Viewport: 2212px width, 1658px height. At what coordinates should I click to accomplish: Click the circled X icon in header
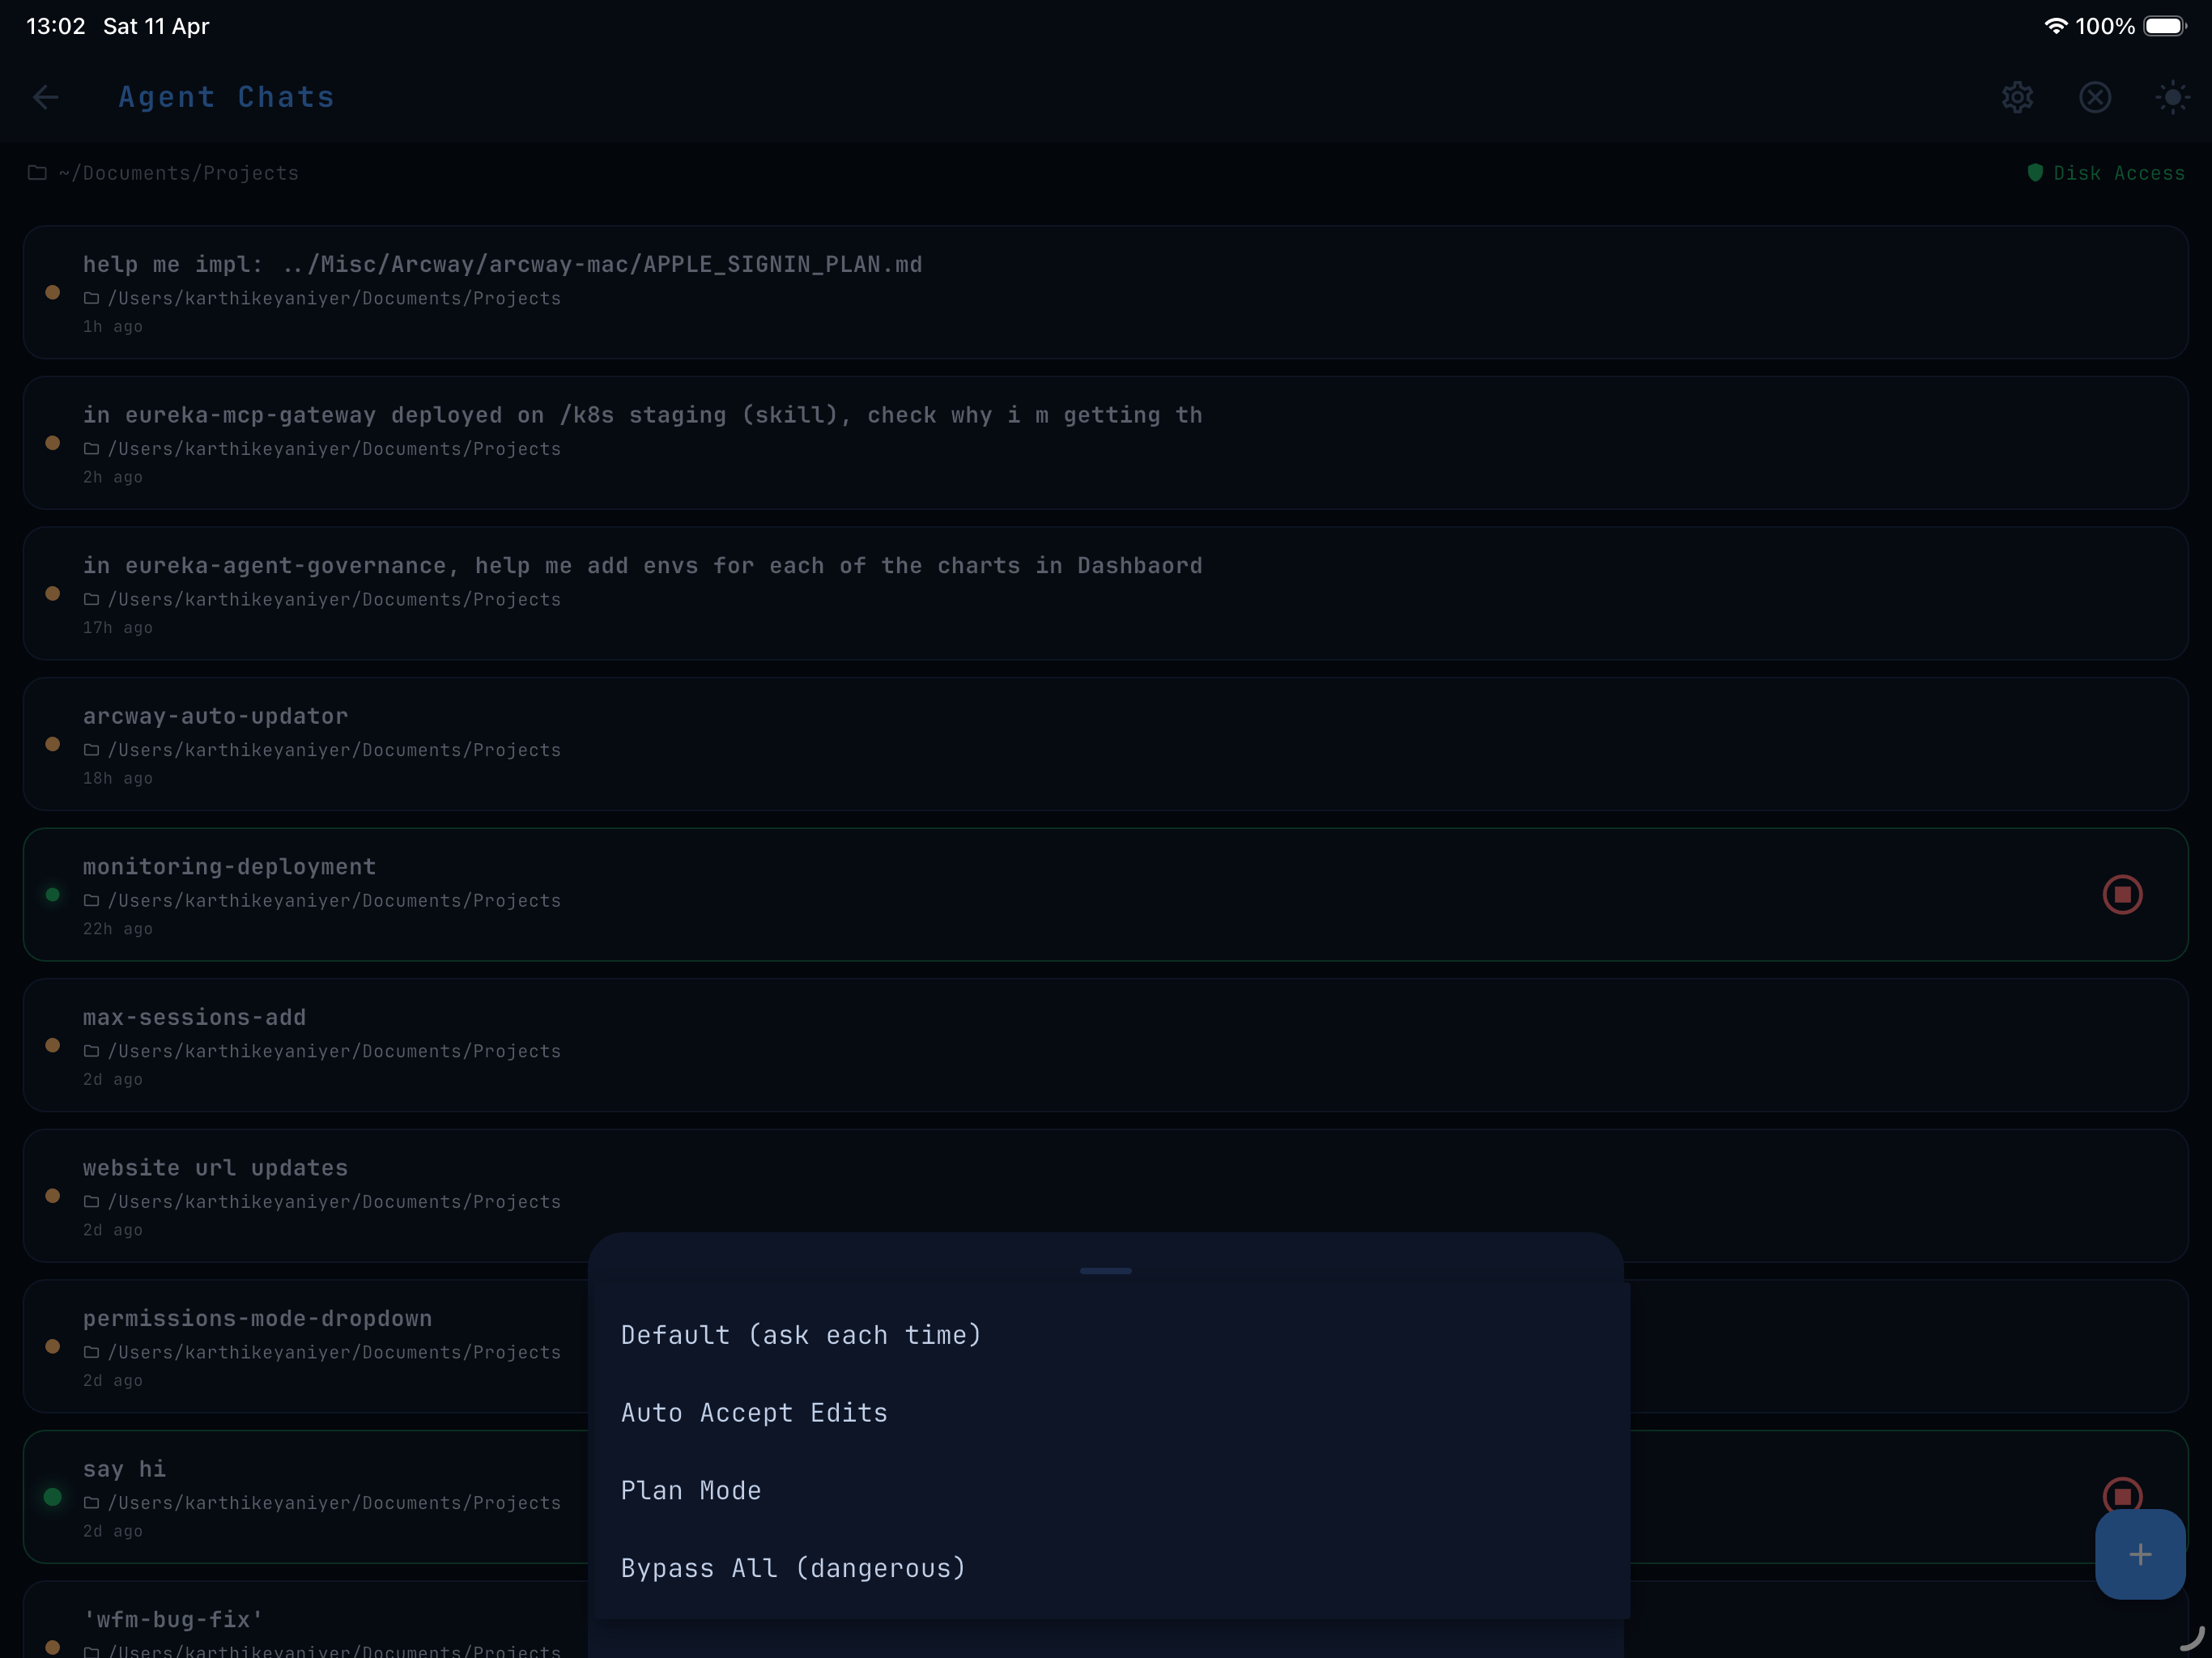[x=2095, y=97]
